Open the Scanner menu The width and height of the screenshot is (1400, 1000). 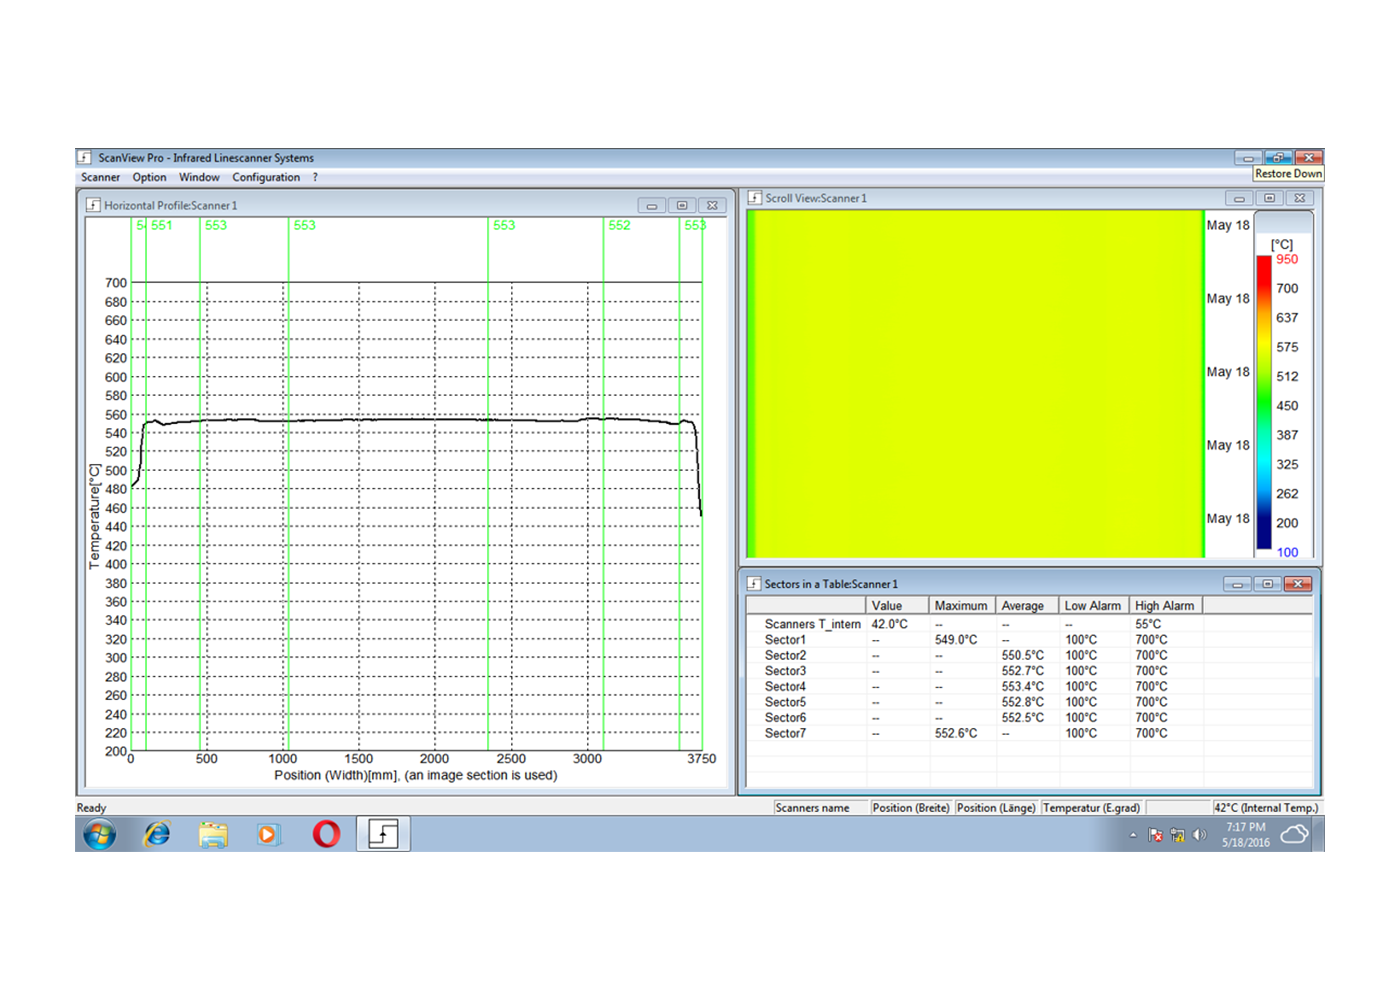point(100,177)
